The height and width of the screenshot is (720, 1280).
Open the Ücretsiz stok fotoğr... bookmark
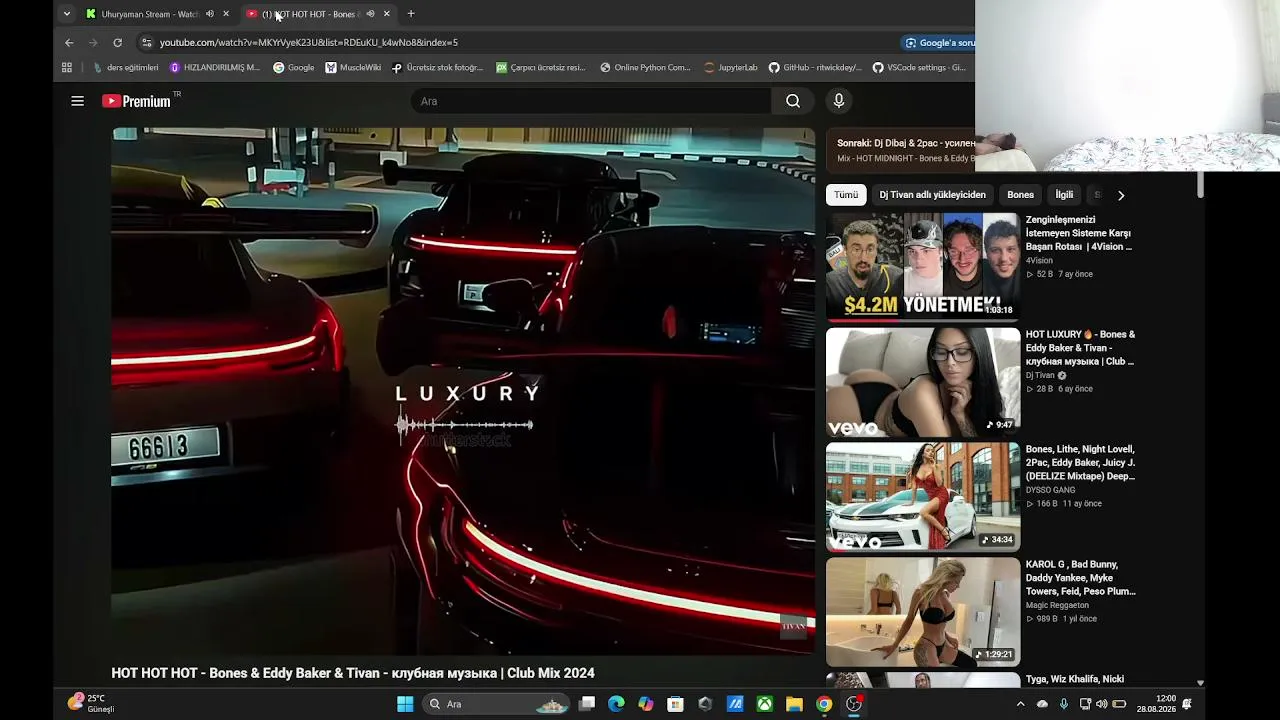coord(437,68)
